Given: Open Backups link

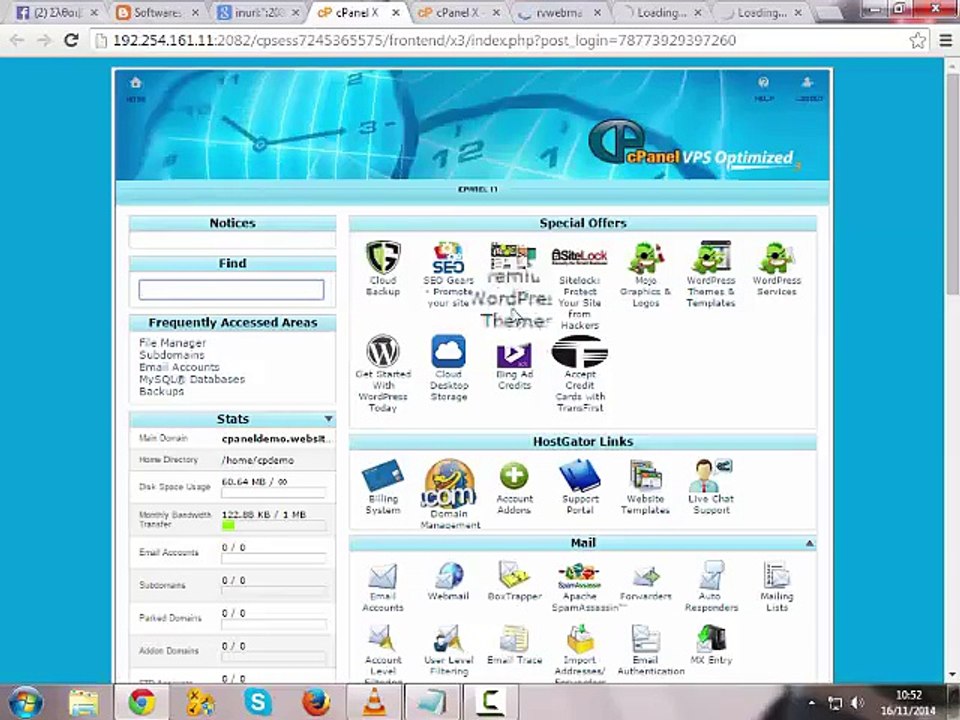Looking at the screenshot, I should (161, 391).
